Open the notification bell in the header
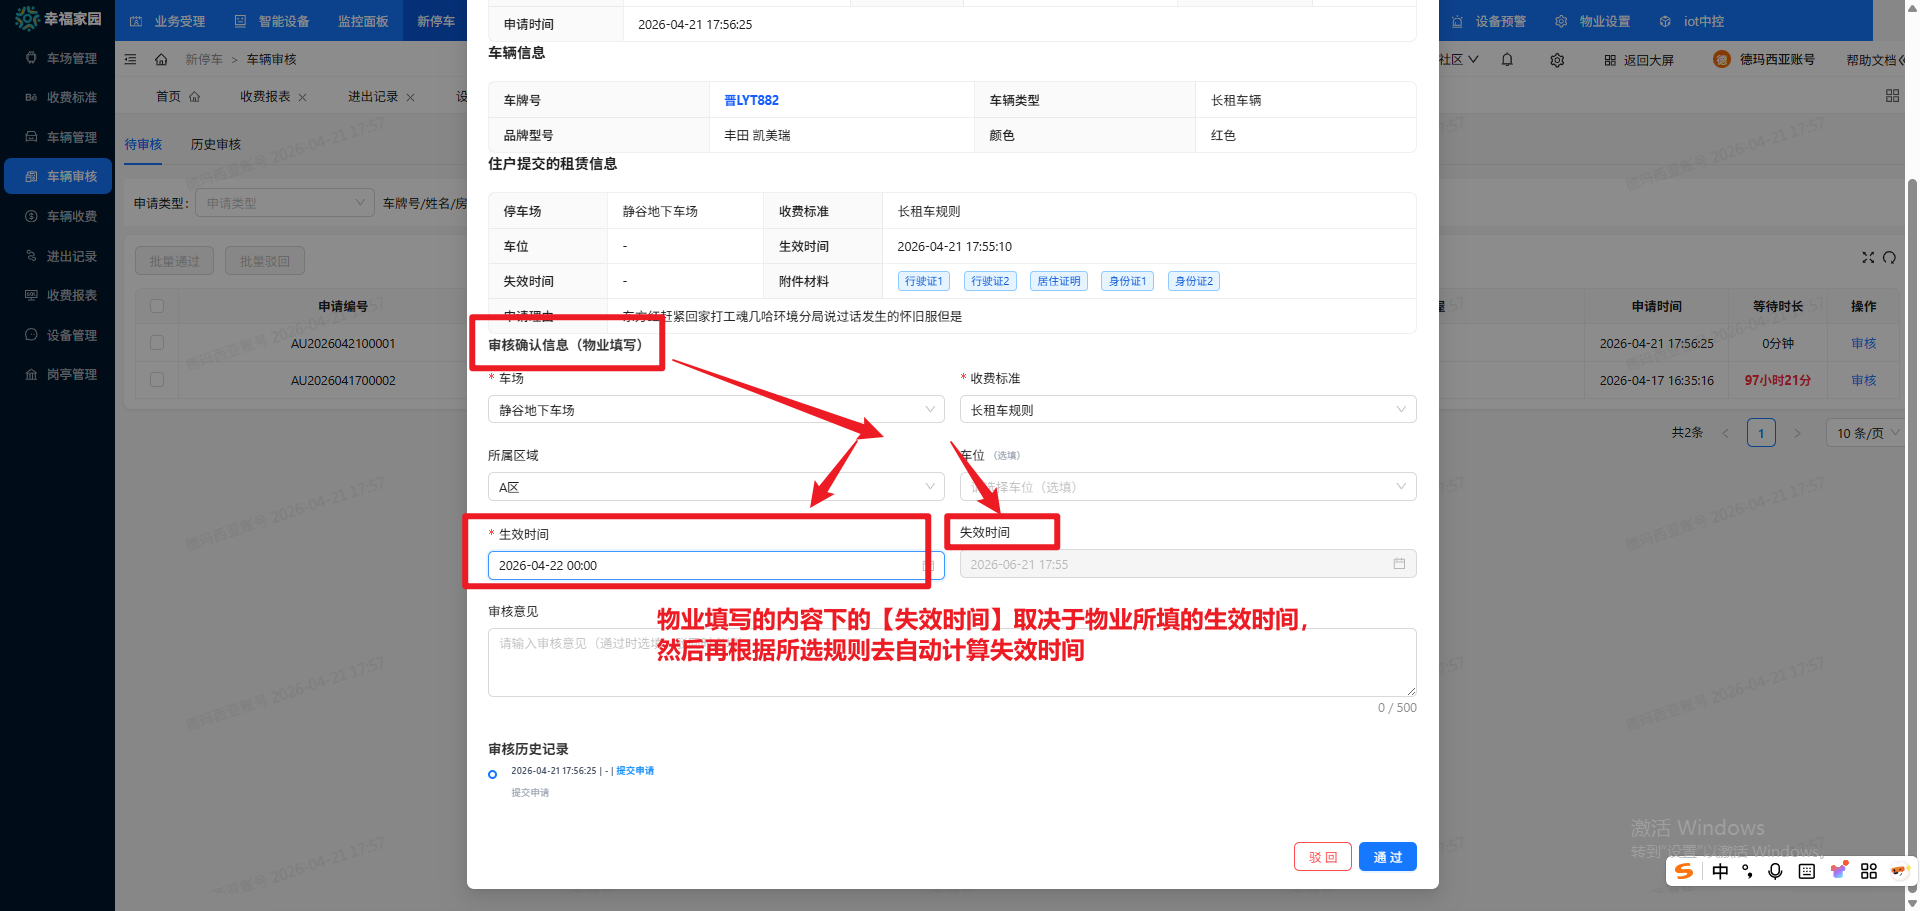Viewport: 1920px width, 911px height. [x=1506, y=59]
